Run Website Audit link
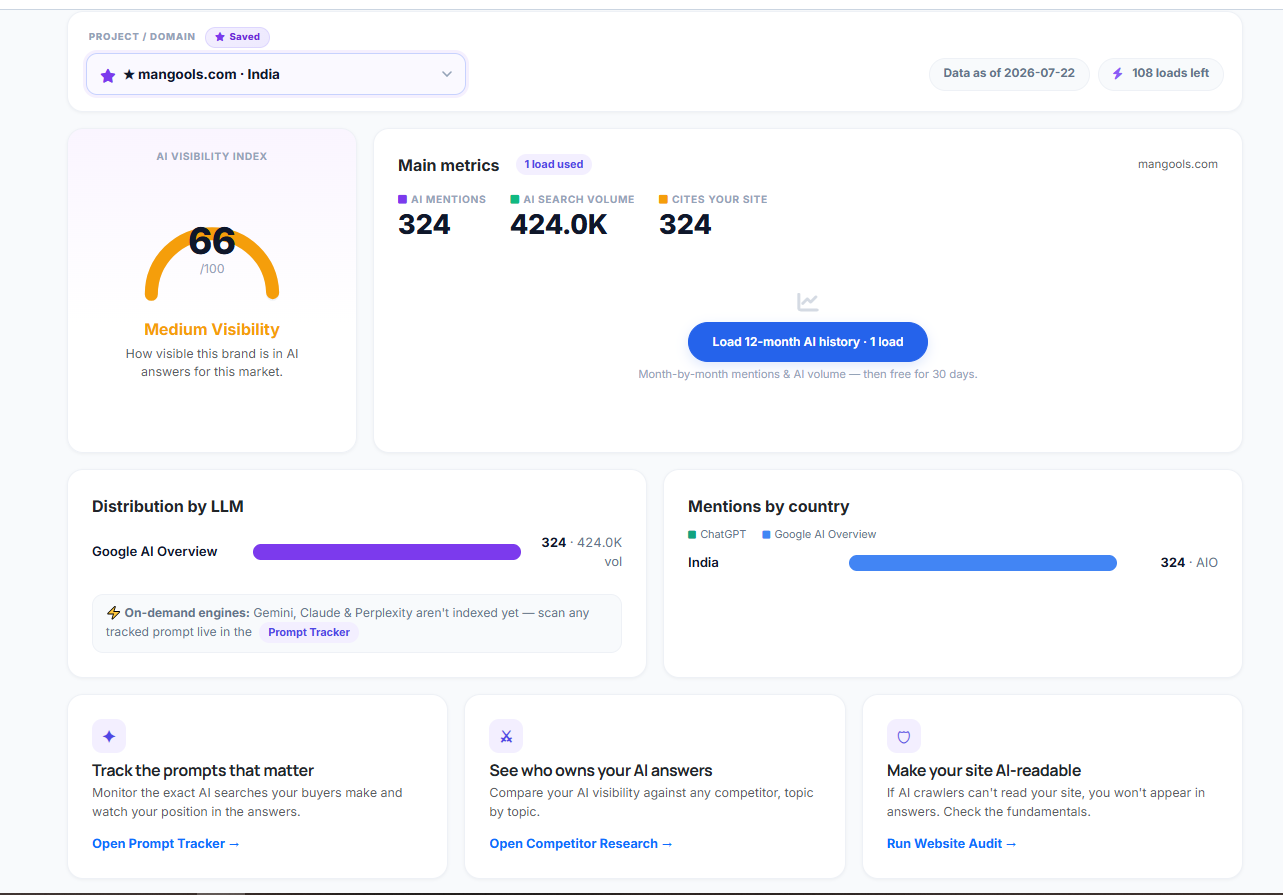1283x895 pixels. 952,844
